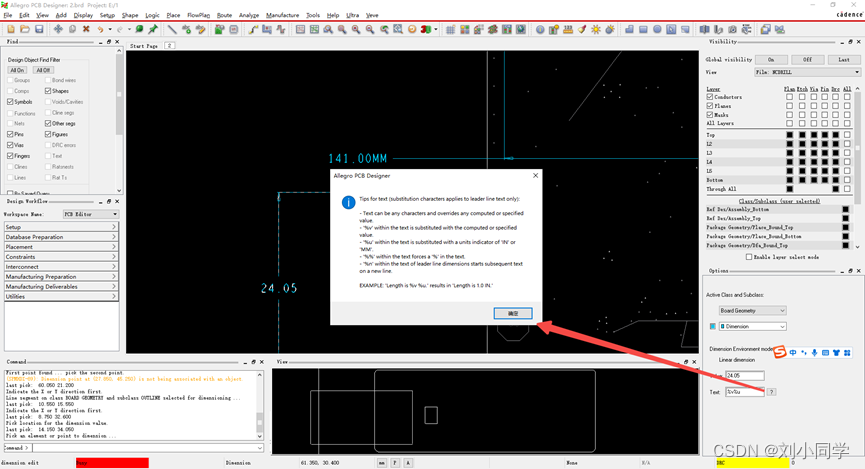Click the cyan Dimension subclass color swatch
The image size is (865, 469).
[713, 327]
